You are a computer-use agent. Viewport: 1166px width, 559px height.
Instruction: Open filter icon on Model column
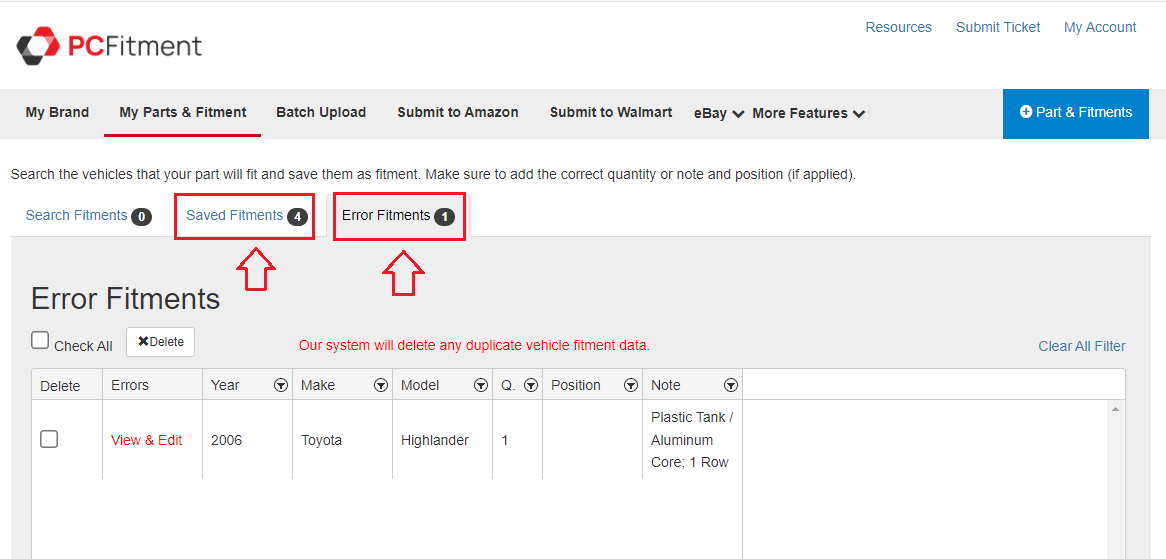[480, 385]
